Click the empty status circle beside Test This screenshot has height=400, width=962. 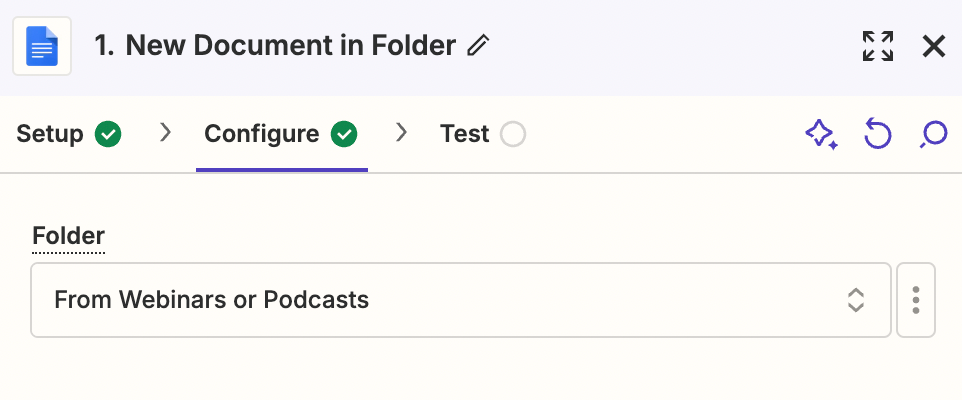[x=513, y=134]
